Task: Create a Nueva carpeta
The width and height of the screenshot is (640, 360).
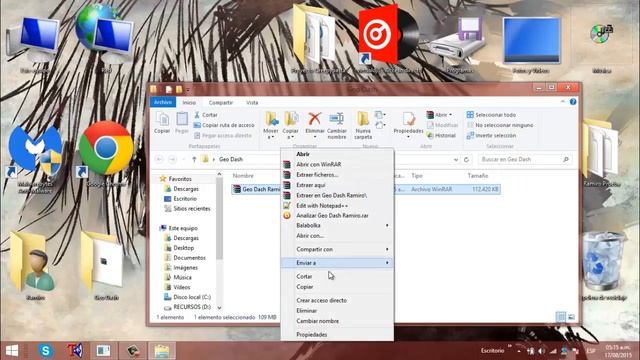Action: (362, 125)
